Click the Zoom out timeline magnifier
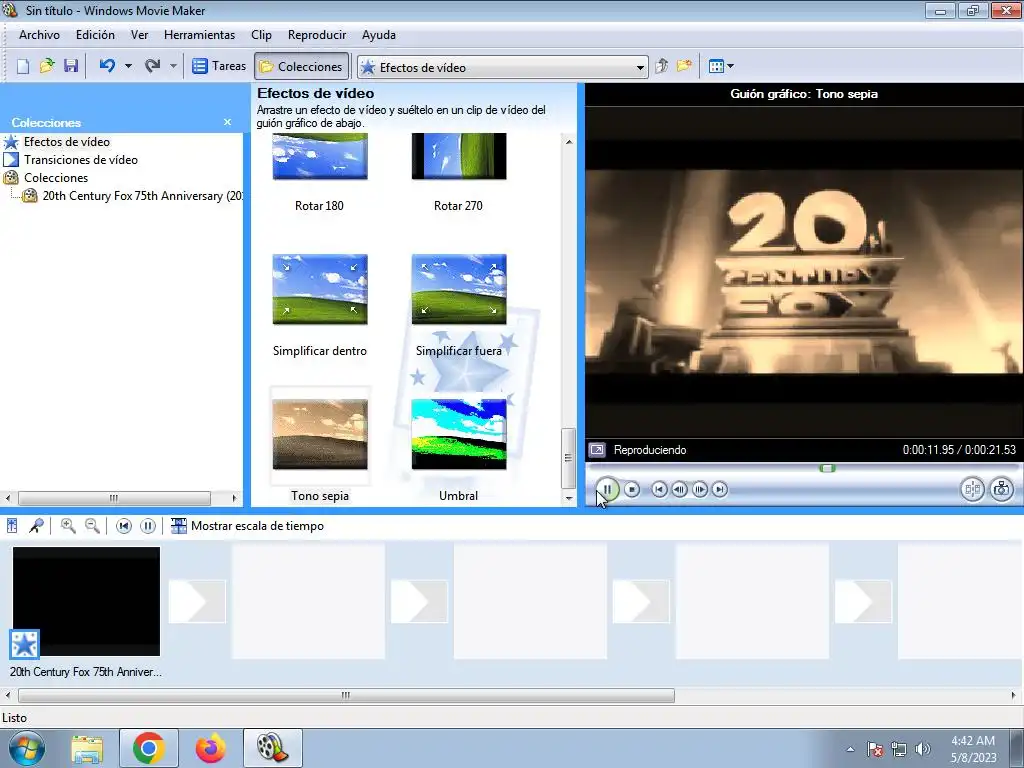1024x768 pixels. pyautogui.click(x=92, y=526)
